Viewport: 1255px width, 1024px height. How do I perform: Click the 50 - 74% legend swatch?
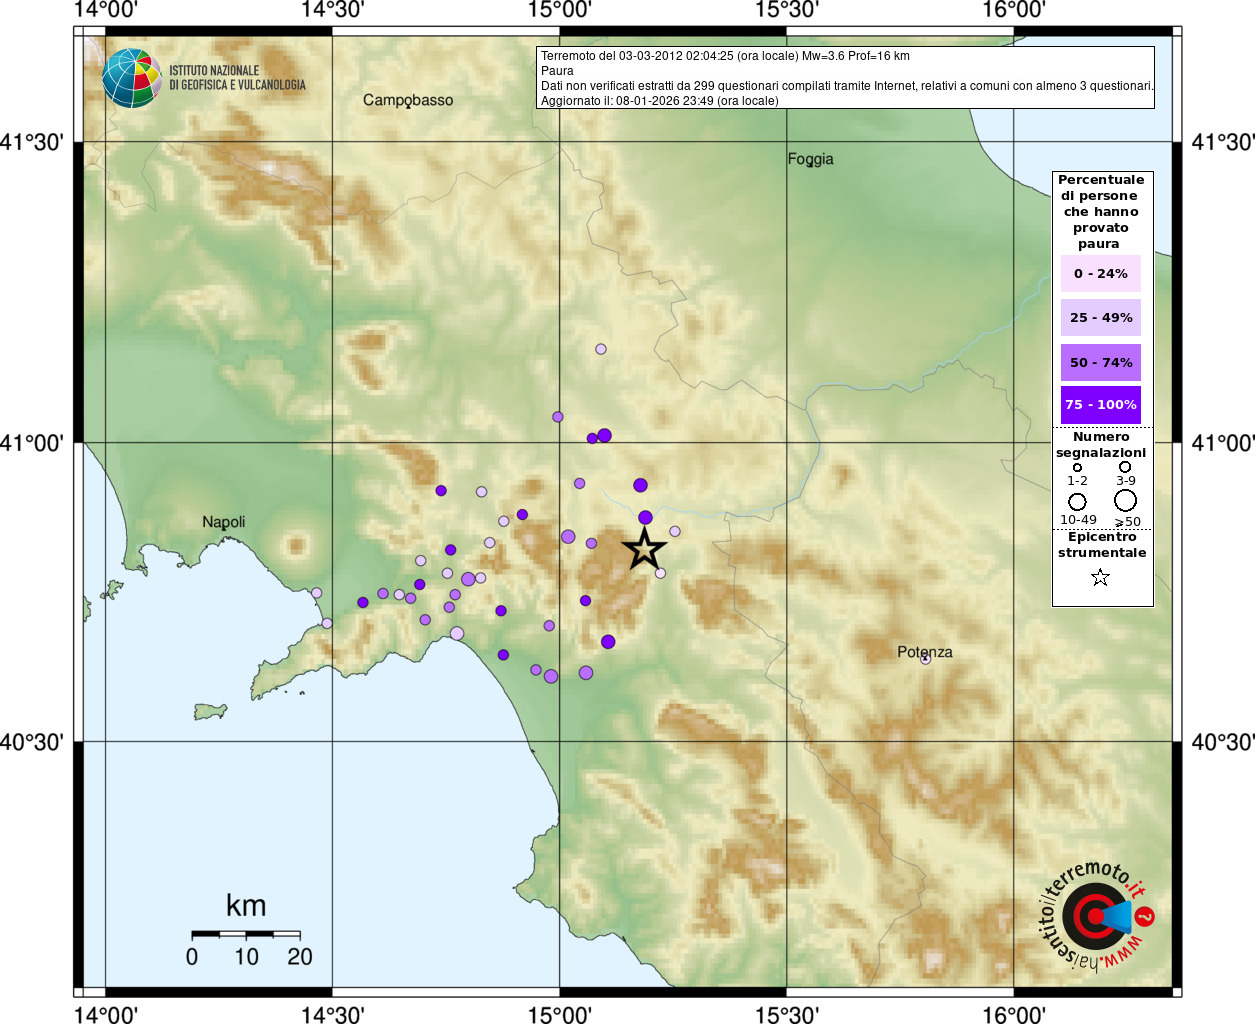1100,362
